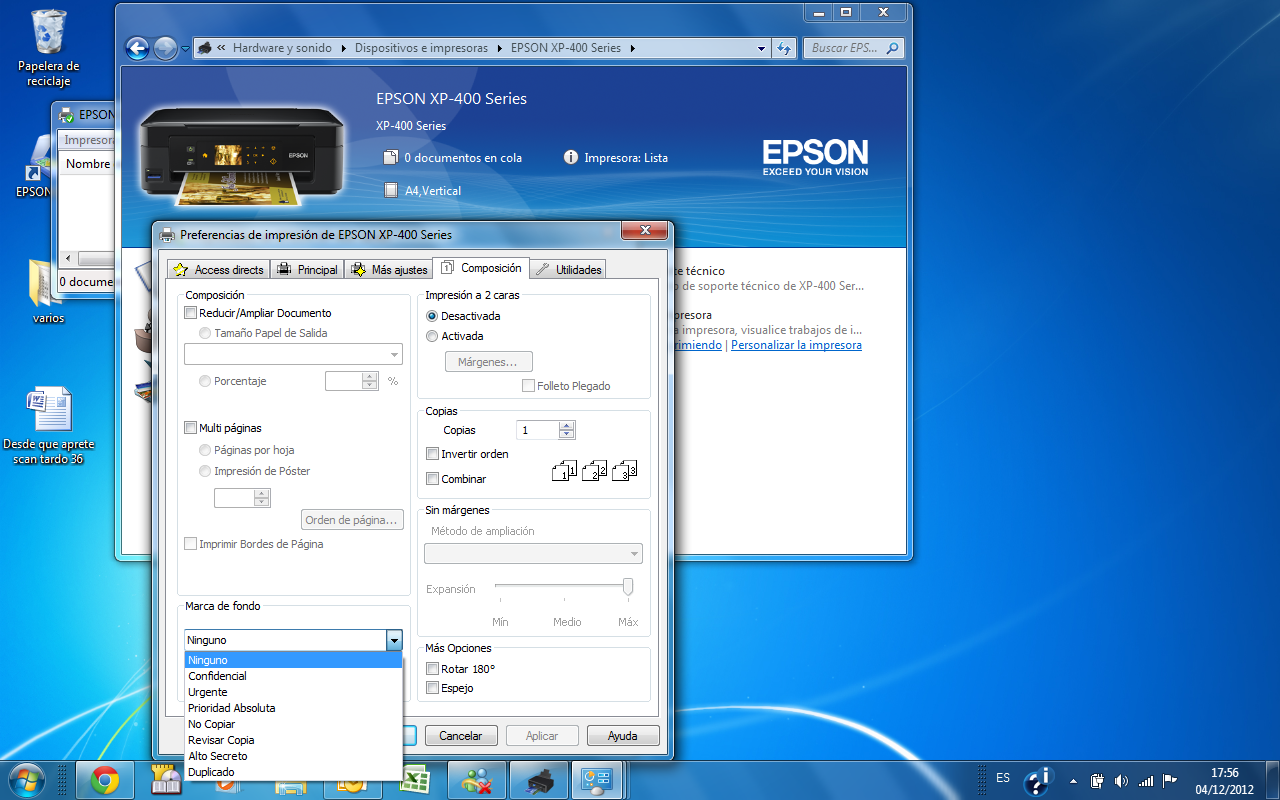Open the volume control in the tray
The width and height of the screenshot is (1280, 800).
pyautogui.click(x=1121, y=780)
